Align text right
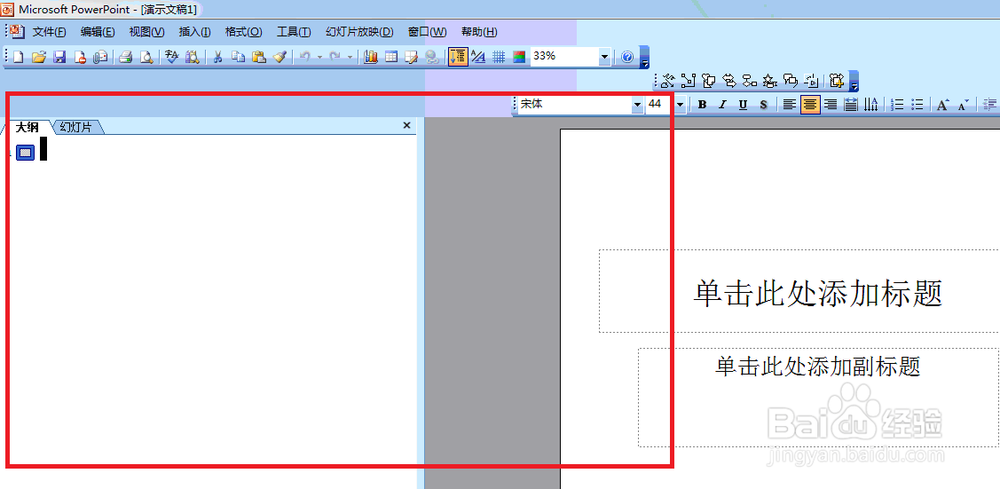Screen dimensions: 1000x489 830,105
